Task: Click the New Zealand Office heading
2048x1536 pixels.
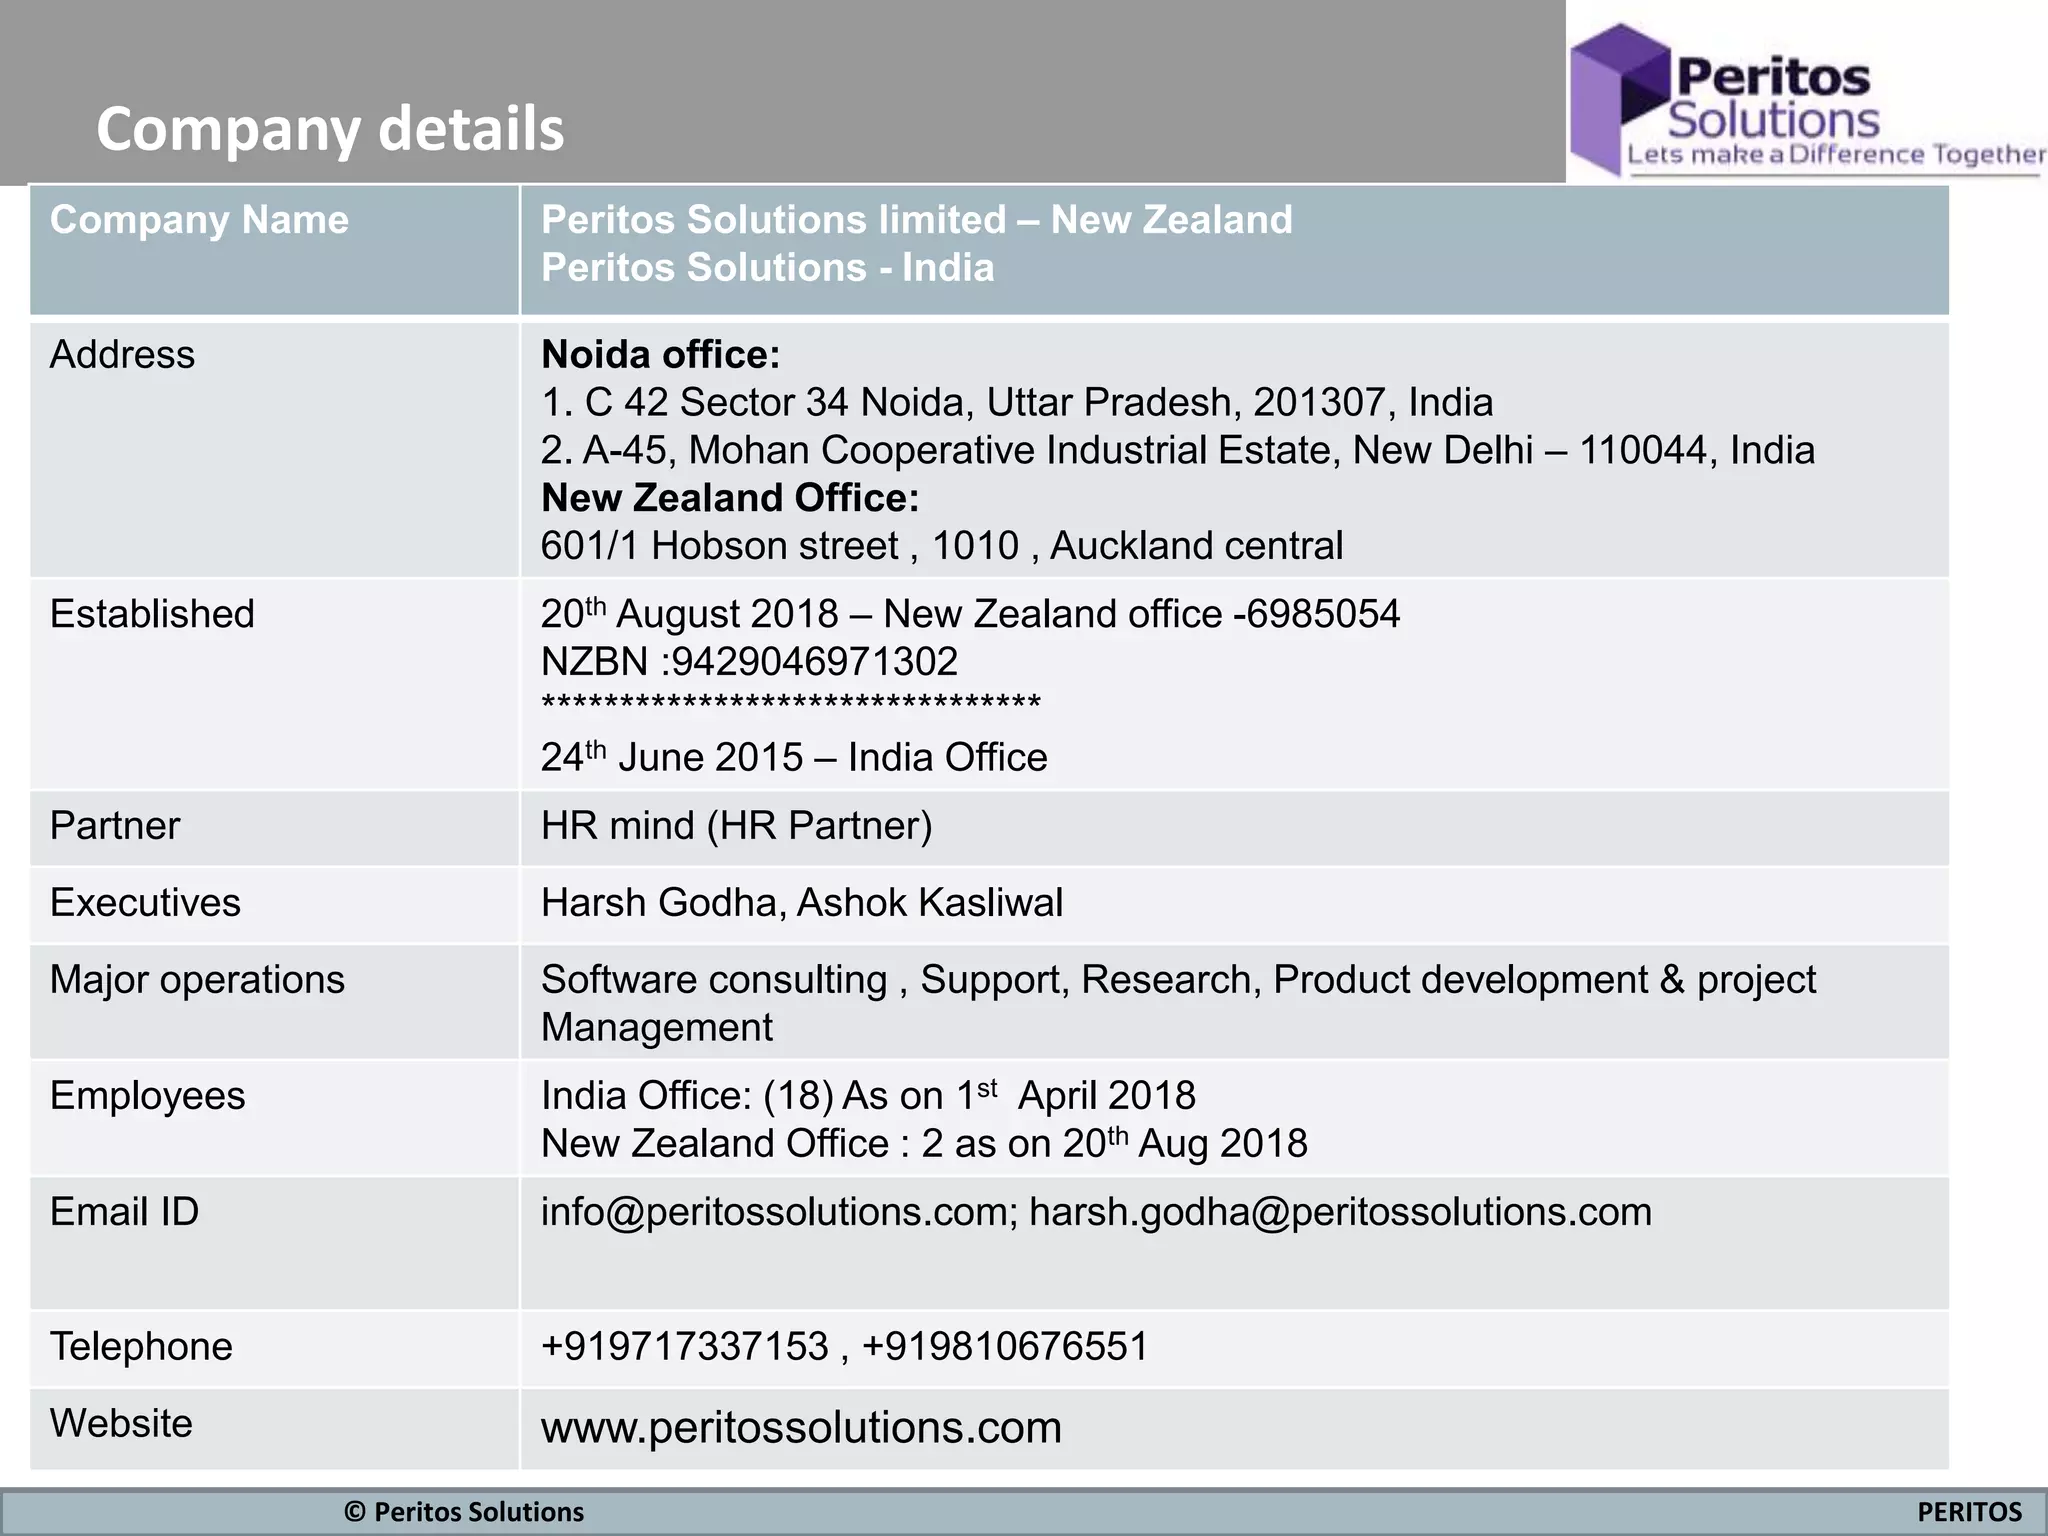Action: click(x=729, y=498)
